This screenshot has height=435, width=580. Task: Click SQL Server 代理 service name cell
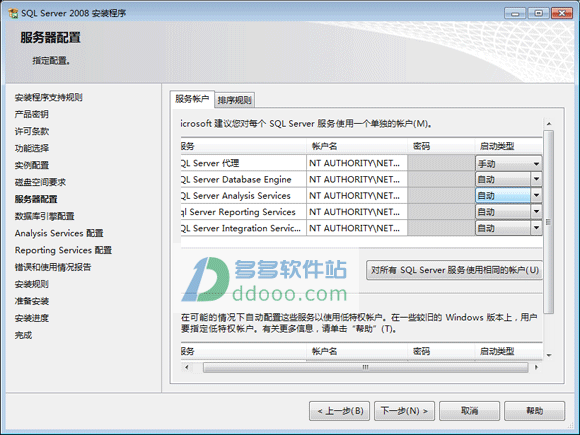click(243, 163)
